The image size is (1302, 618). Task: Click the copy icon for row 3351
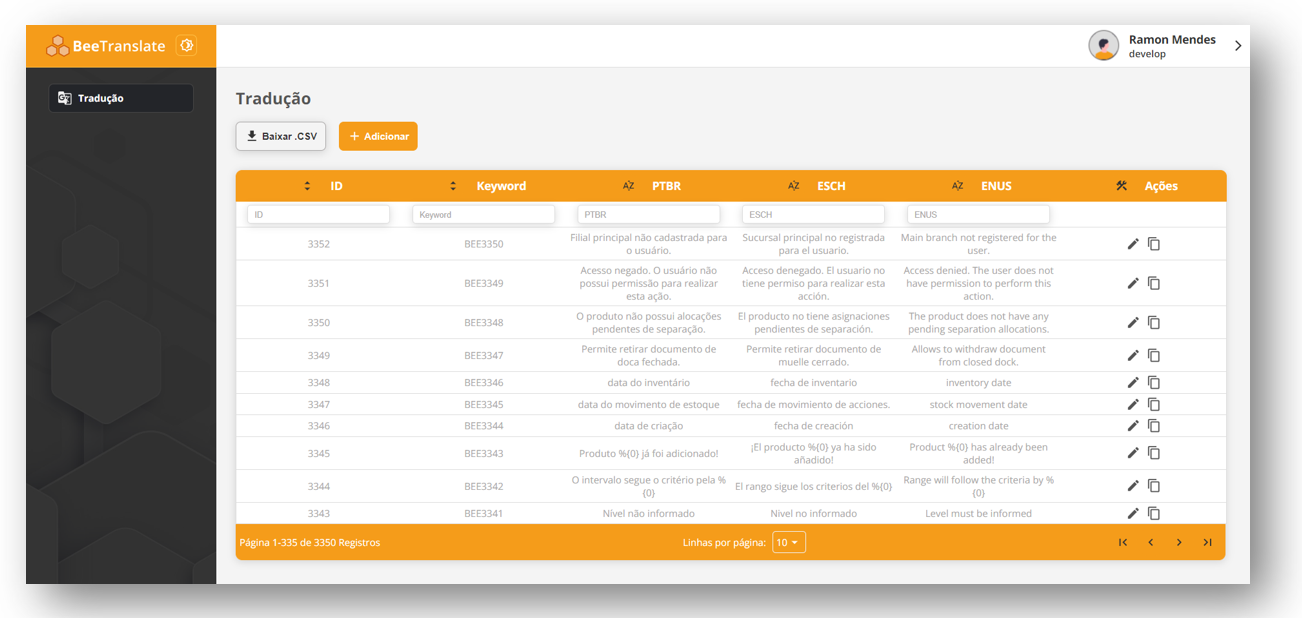pos(1153,283)
